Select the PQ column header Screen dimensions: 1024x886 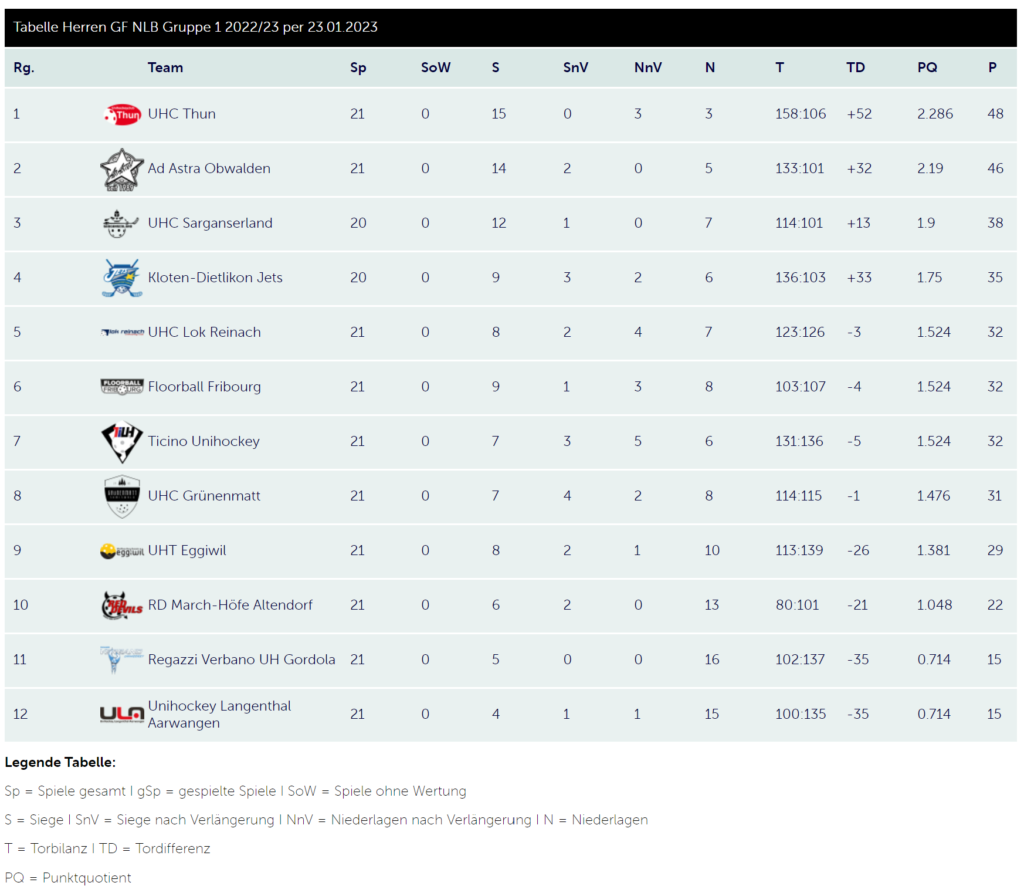(x=927, y=67)
